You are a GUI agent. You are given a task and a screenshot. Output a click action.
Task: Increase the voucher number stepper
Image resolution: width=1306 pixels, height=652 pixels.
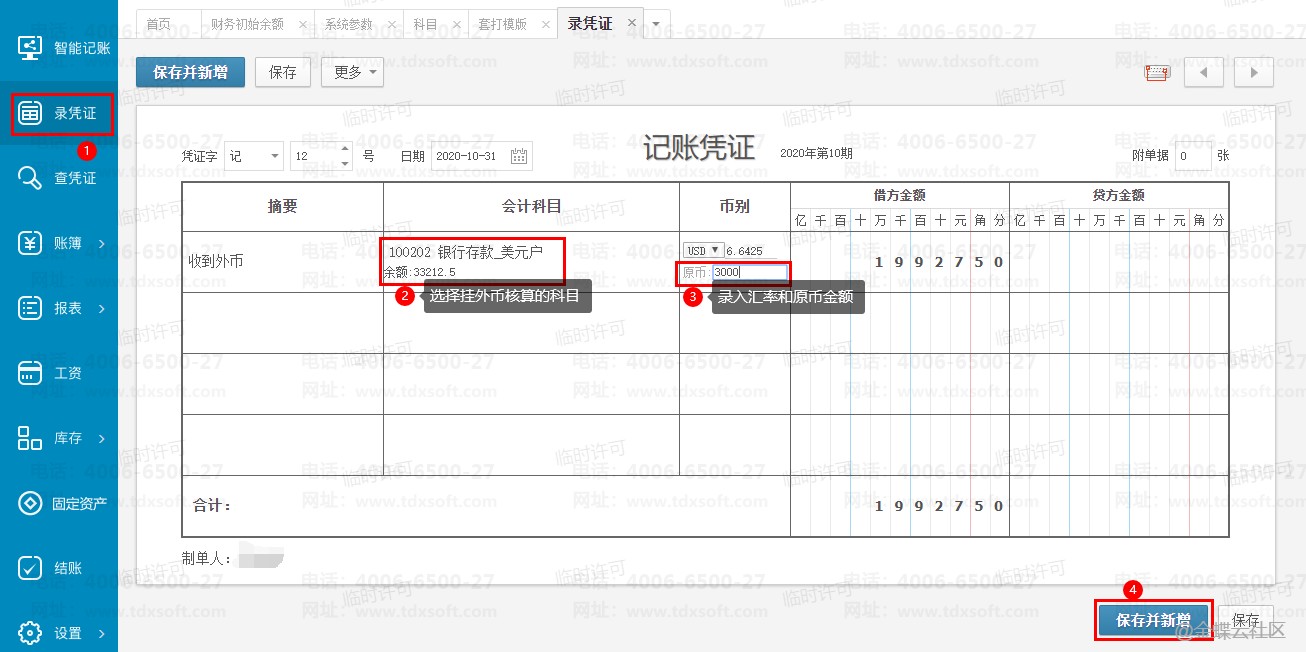coord(346,150)
